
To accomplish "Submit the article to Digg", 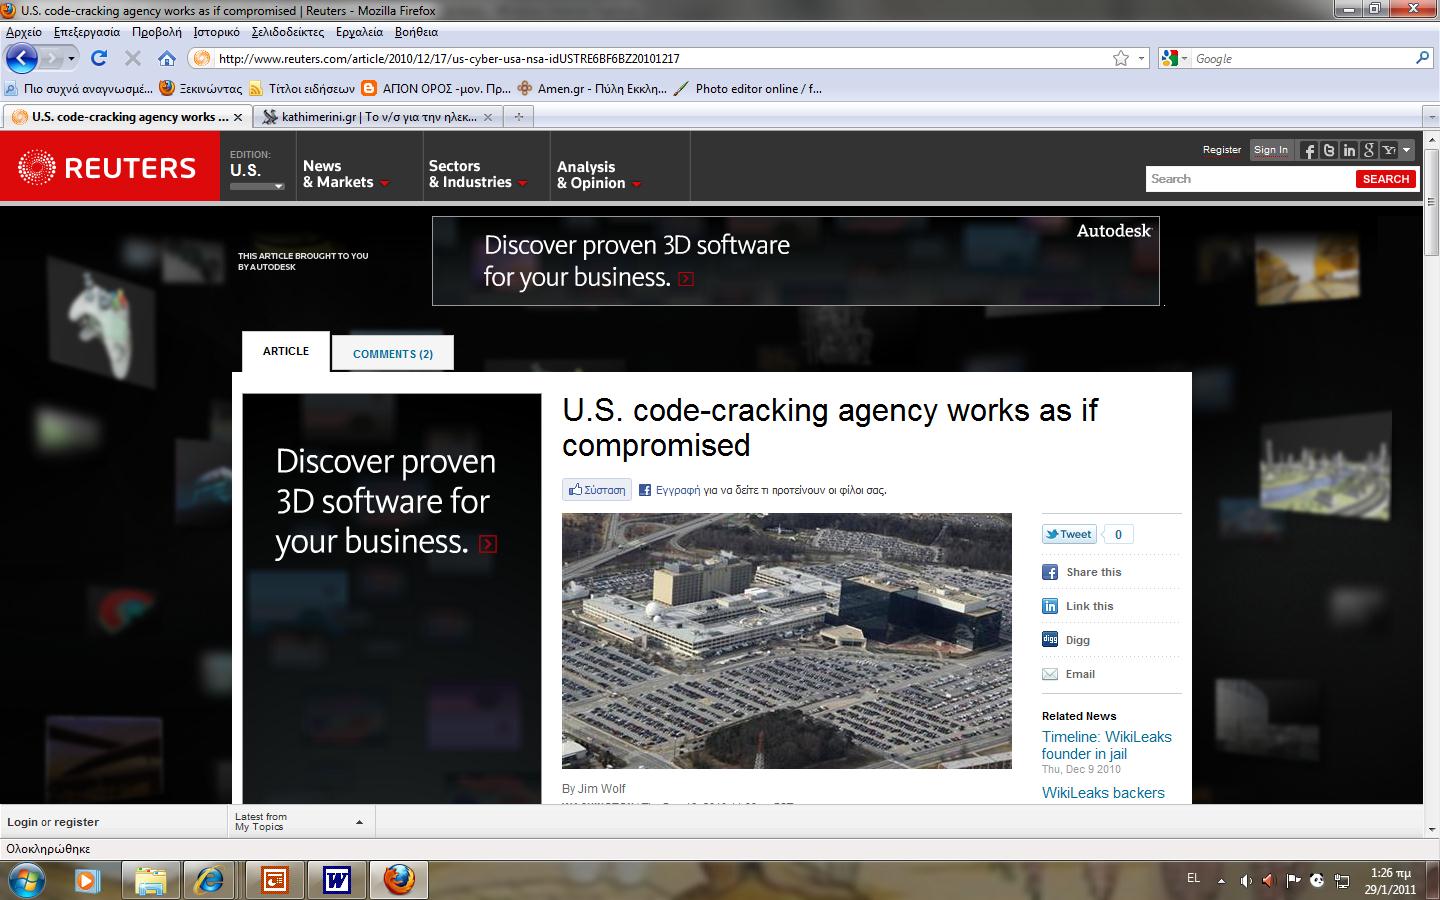I will click(x=1066, y=640).
